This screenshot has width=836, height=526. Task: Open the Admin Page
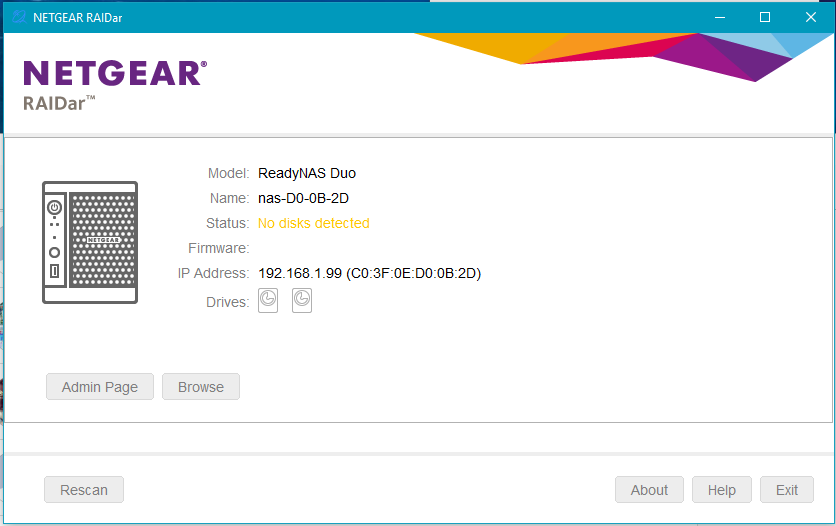tap(100, 387)
